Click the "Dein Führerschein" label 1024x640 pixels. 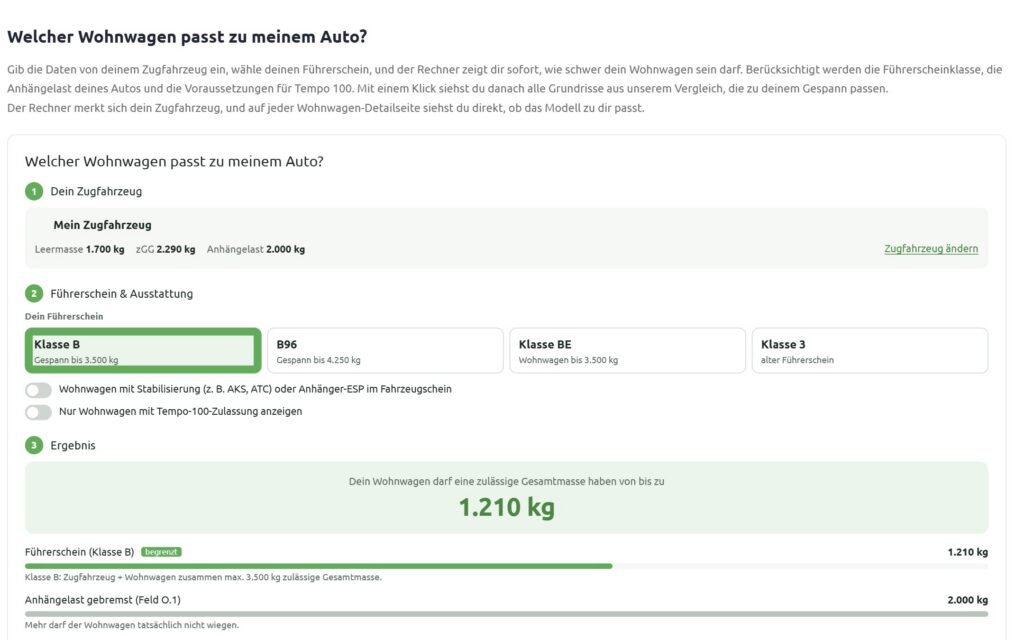pos(64,317)
